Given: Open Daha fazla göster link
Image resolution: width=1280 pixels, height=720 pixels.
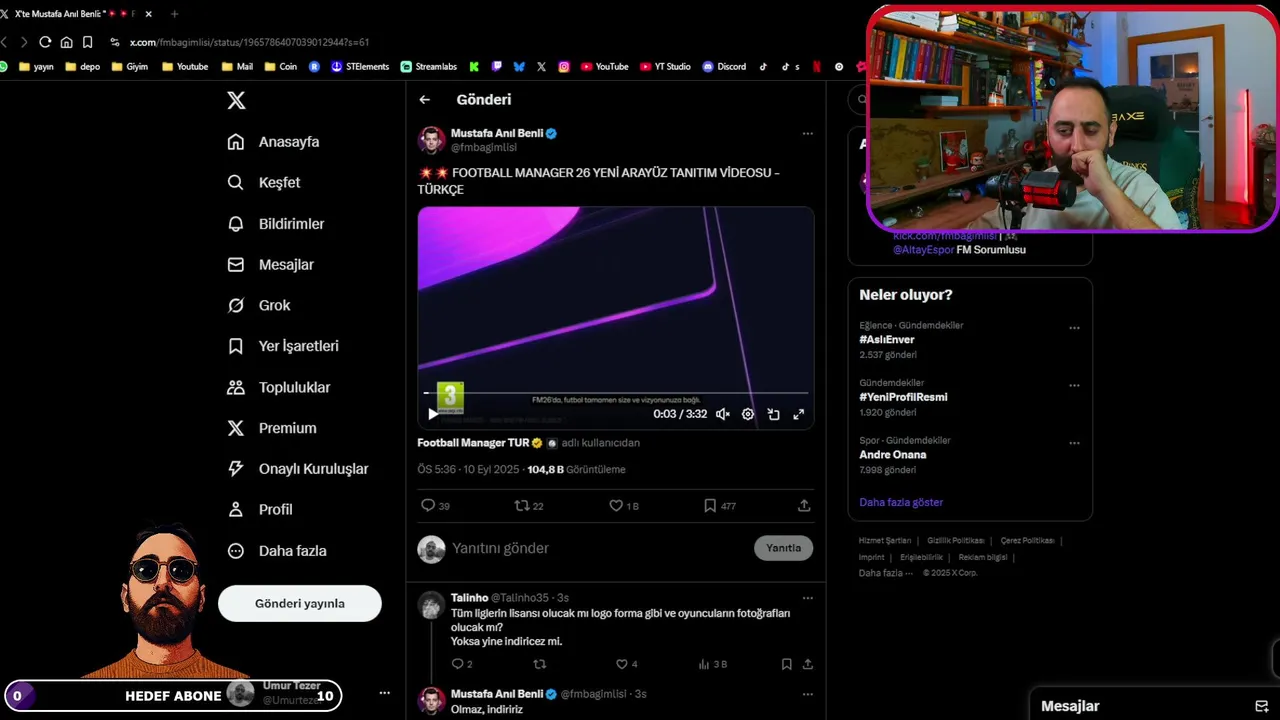Looking at the screenshot, I should click(901, 502).
